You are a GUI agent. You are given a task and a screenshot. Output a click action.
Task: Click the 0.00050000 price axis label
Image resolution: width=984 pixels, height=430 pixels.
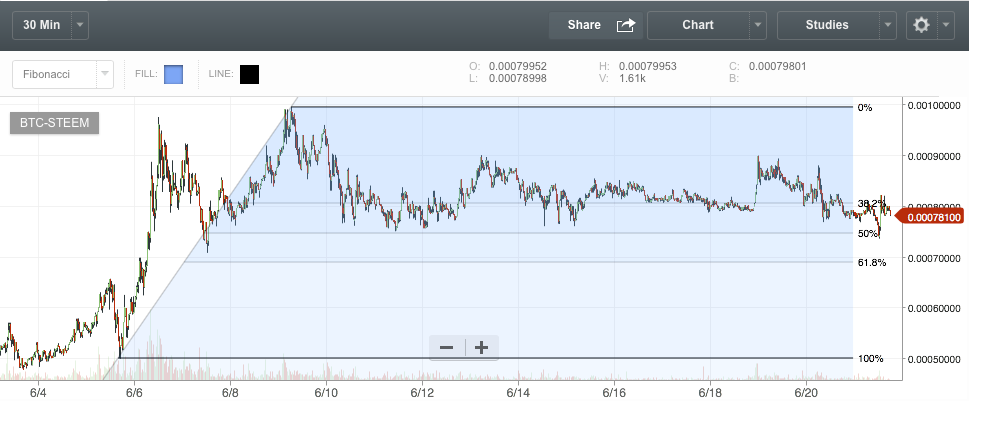934,359
